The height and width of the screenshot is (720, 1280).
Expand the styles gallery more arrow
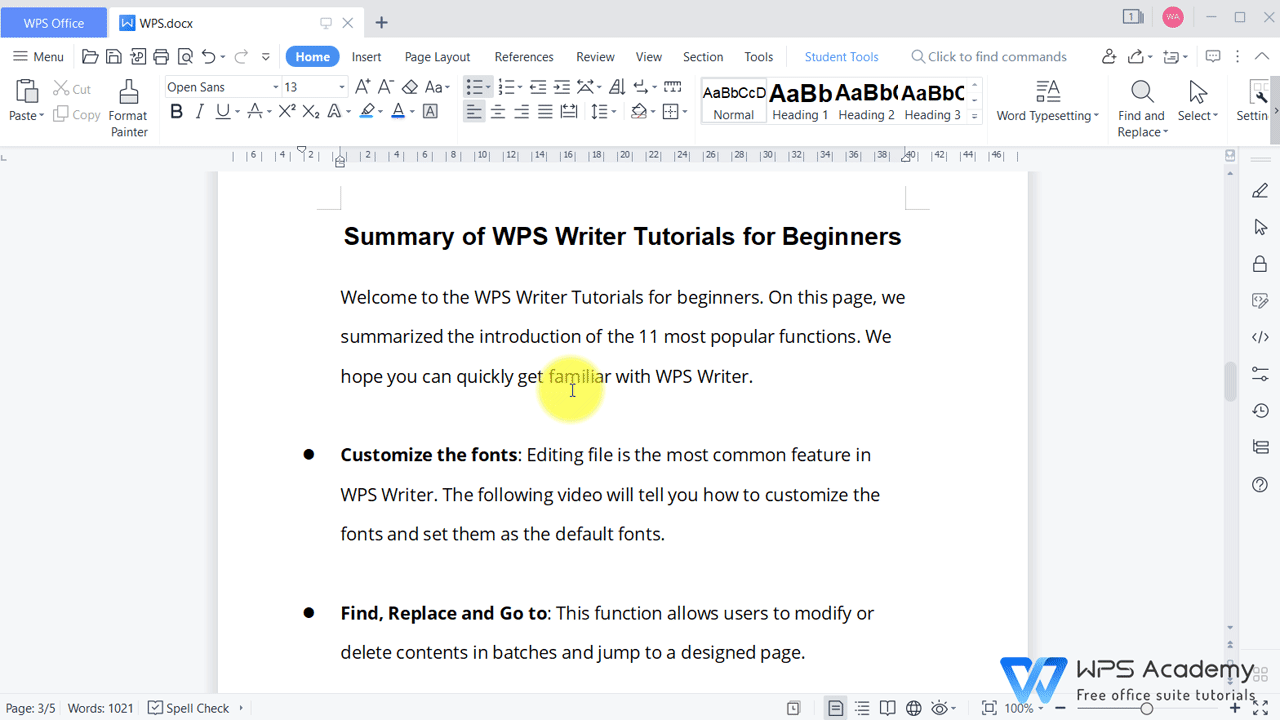975,116
